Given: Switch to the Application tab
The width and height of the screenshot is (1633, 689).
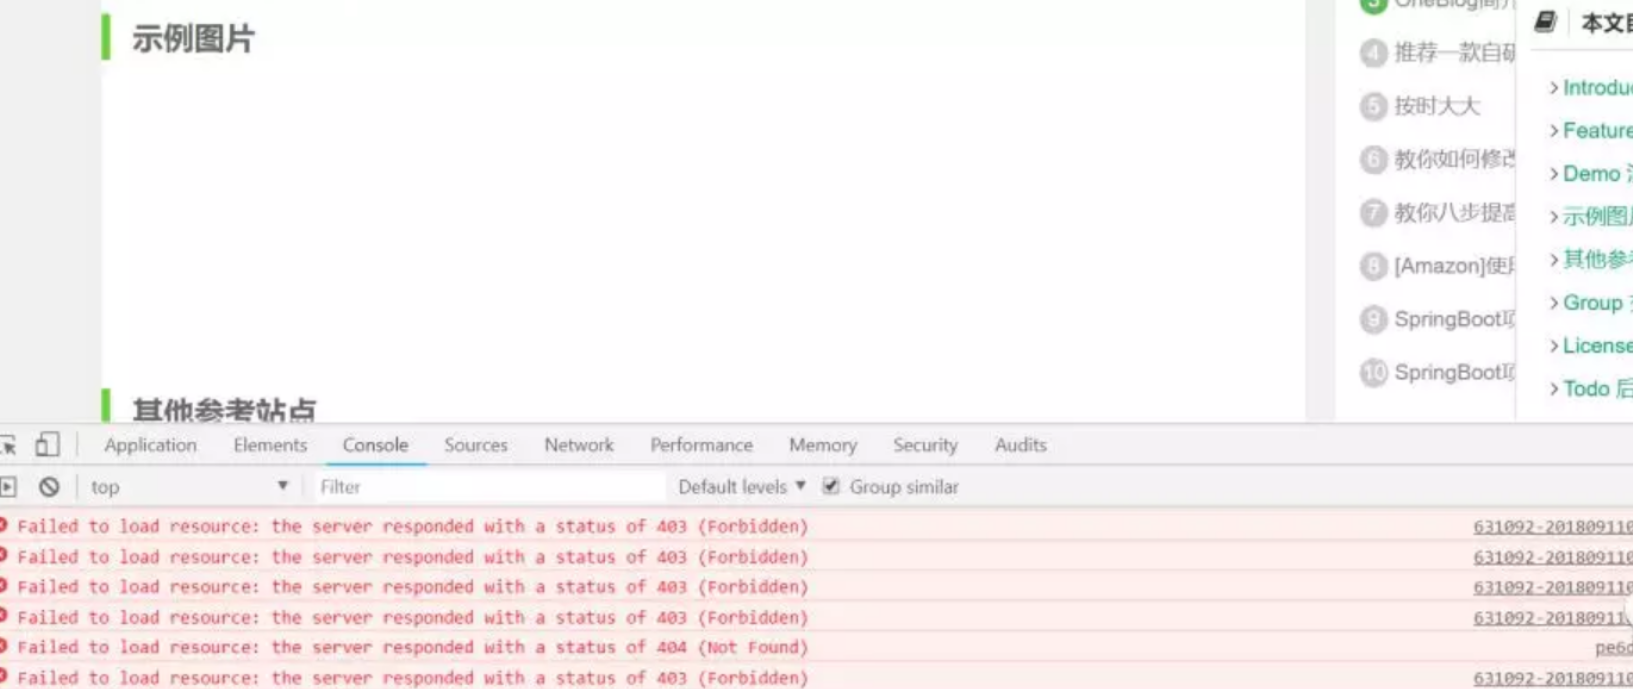Looking at the screenshot, I should tap(150, 445).
